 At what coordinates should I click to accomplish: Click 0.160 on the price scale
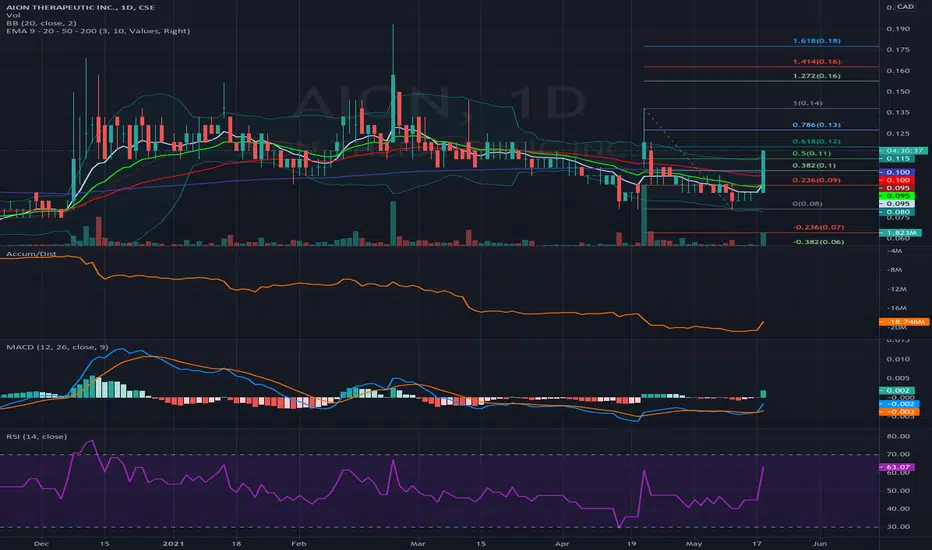pyautogui.click(x=898, y=71)
